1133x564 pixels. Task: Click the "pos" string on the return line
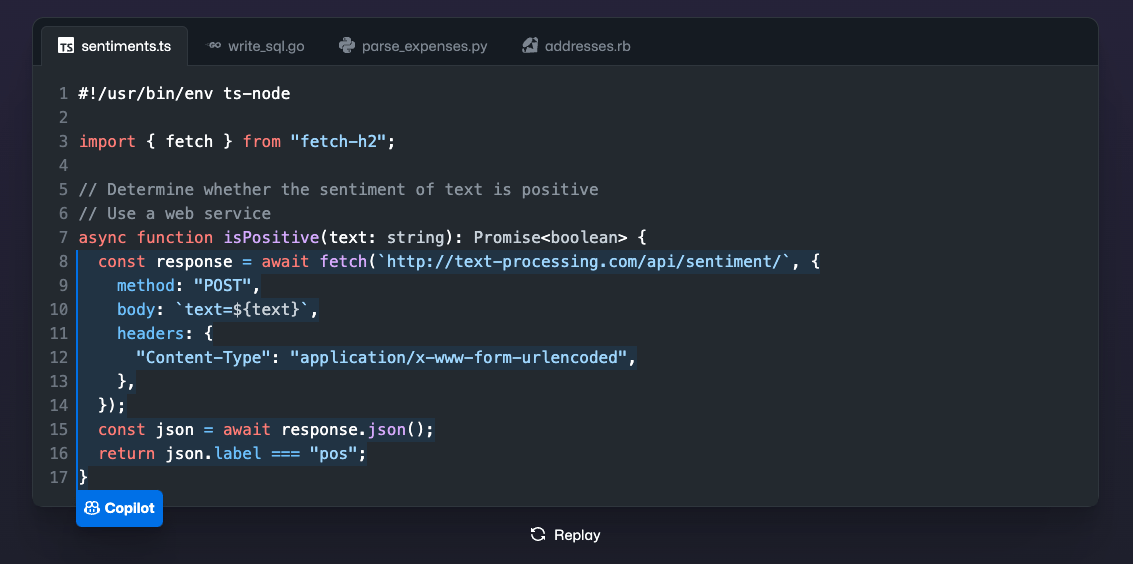click(334, 453)
